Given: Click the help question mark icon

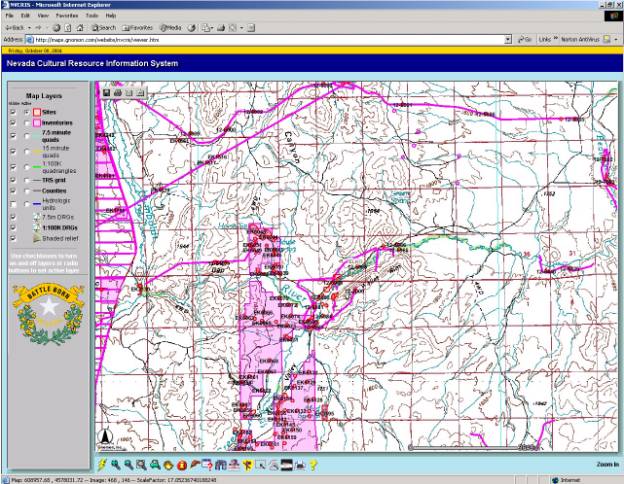Looking at the screenshot, I should (313, 465).
